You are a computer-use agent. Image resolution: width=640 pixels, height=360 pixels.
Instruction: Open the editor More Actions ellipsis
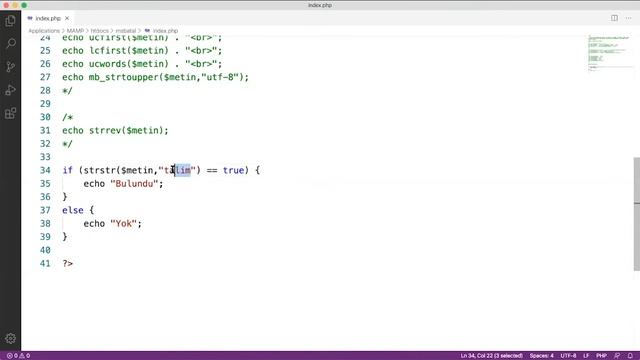tap(629, 18)
